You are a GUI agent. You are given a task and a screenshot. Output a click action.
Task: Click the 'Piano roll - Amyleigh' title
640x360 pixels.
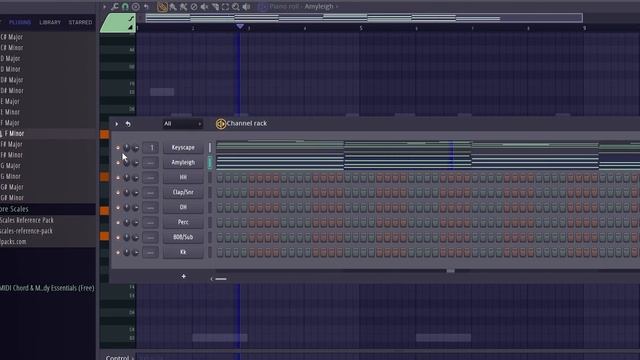coord(301,7)
